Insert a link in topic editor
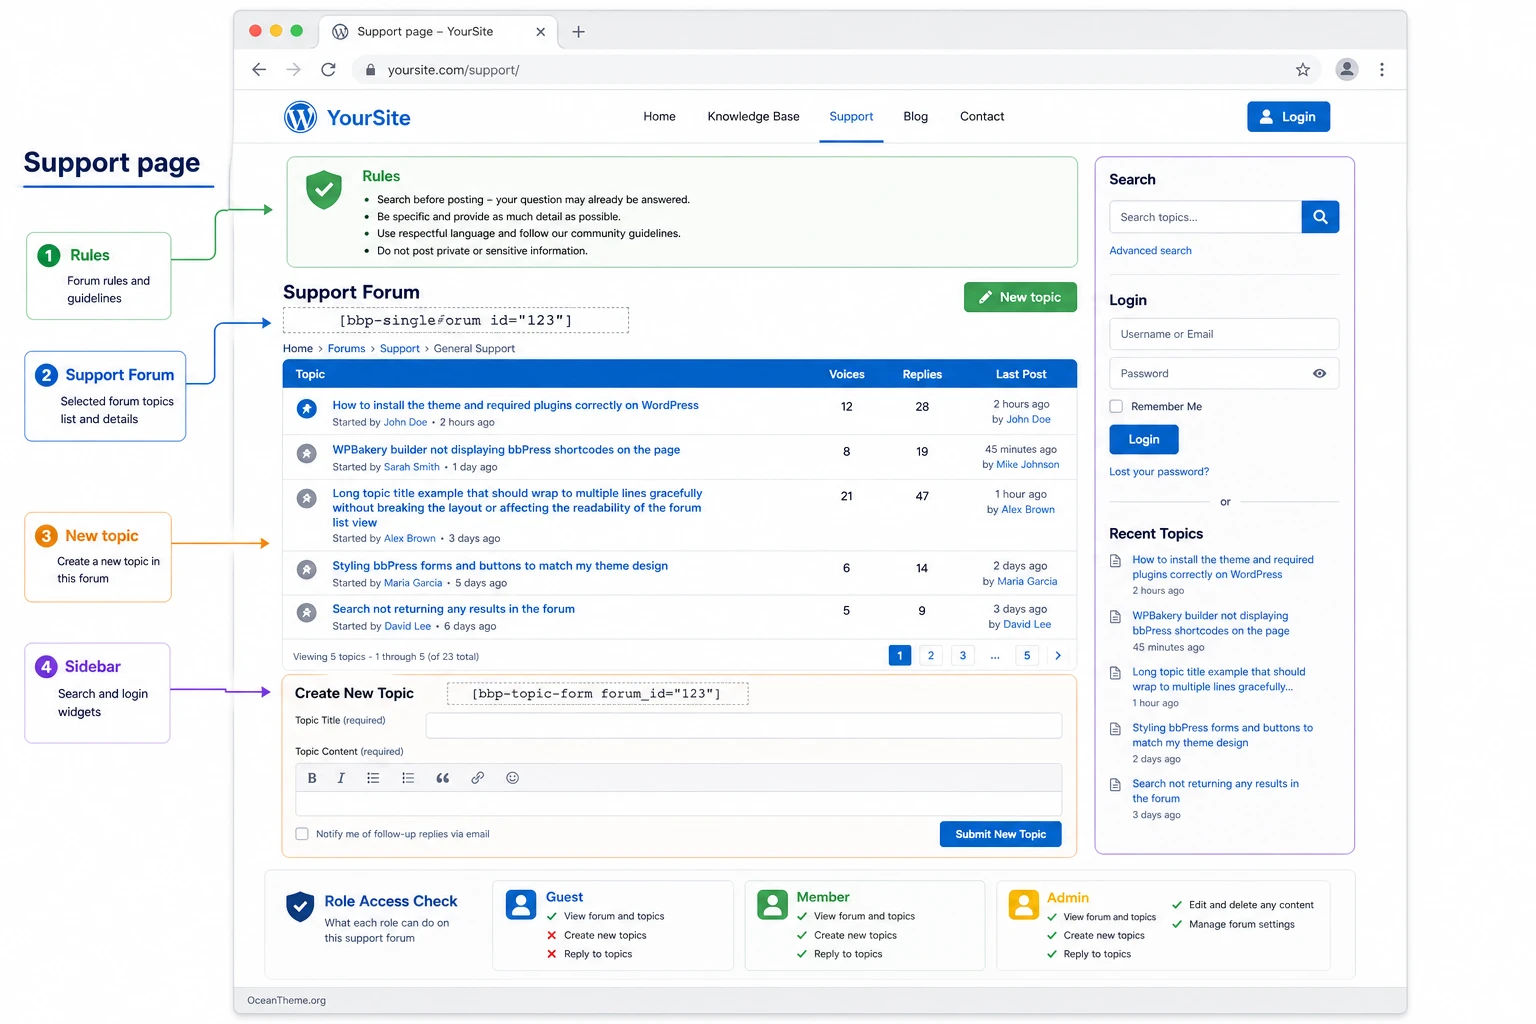Viewport: 1536px width, 1024px height. click(478, 778)
